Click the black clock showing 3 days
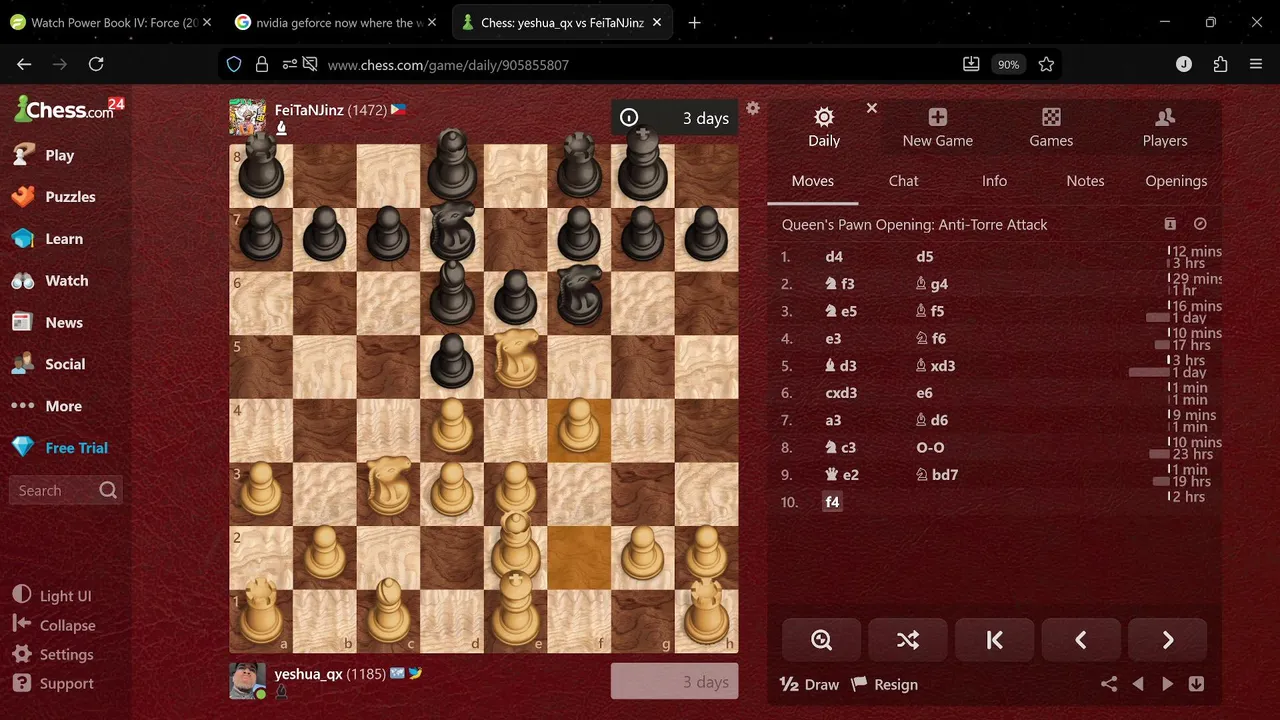The width and height of the screenshot is (1280, 720). point(675,118)
